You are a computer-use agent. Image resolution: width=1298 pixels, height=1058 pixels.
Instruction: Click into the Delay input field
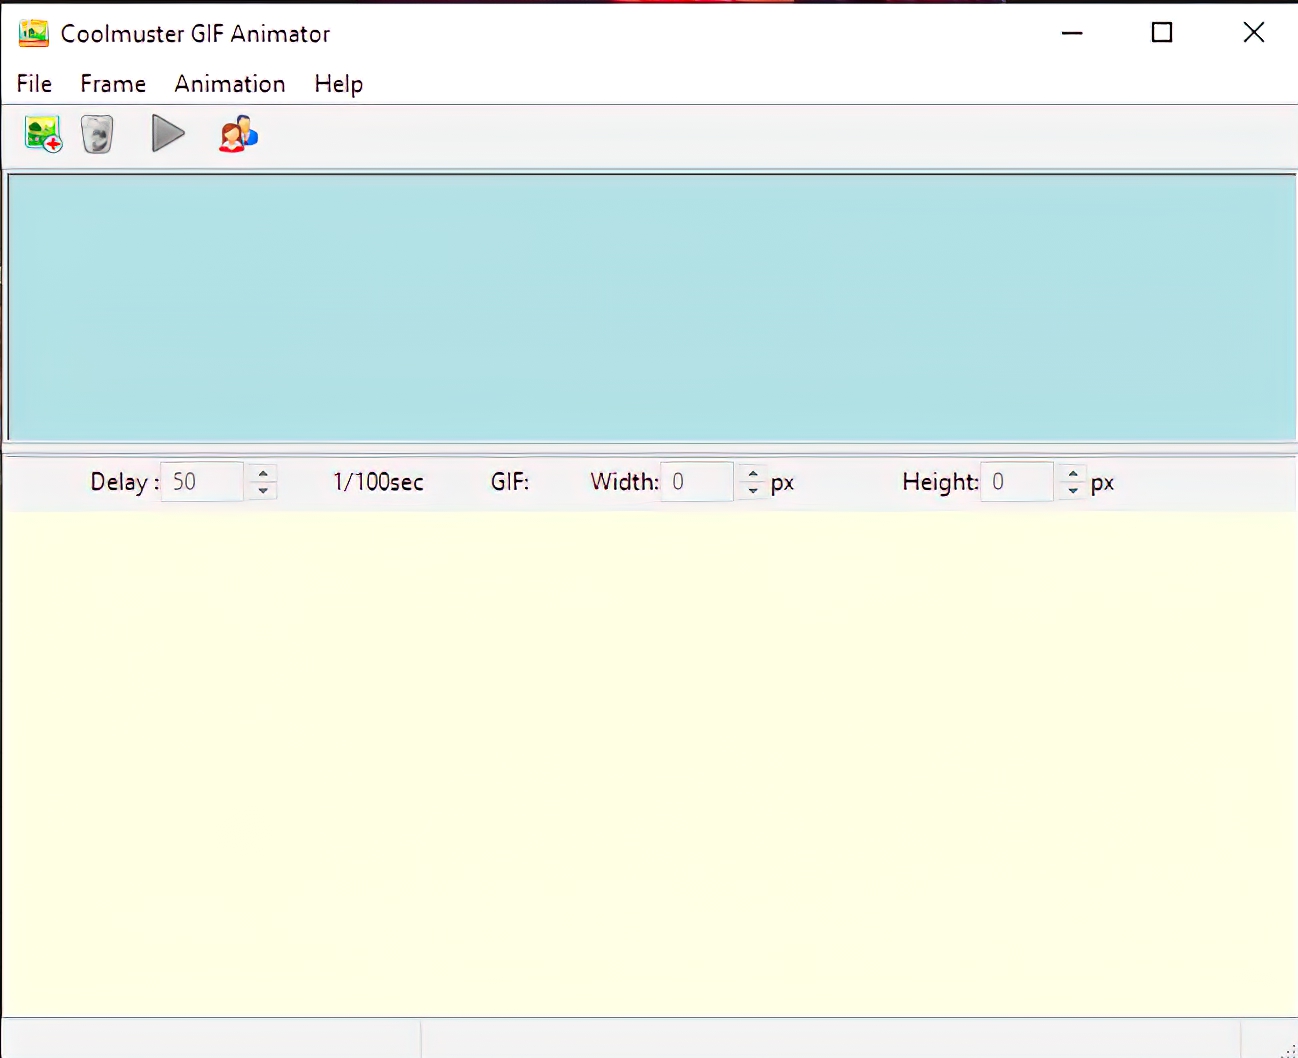pyautogui.click(x=202, y=481)
